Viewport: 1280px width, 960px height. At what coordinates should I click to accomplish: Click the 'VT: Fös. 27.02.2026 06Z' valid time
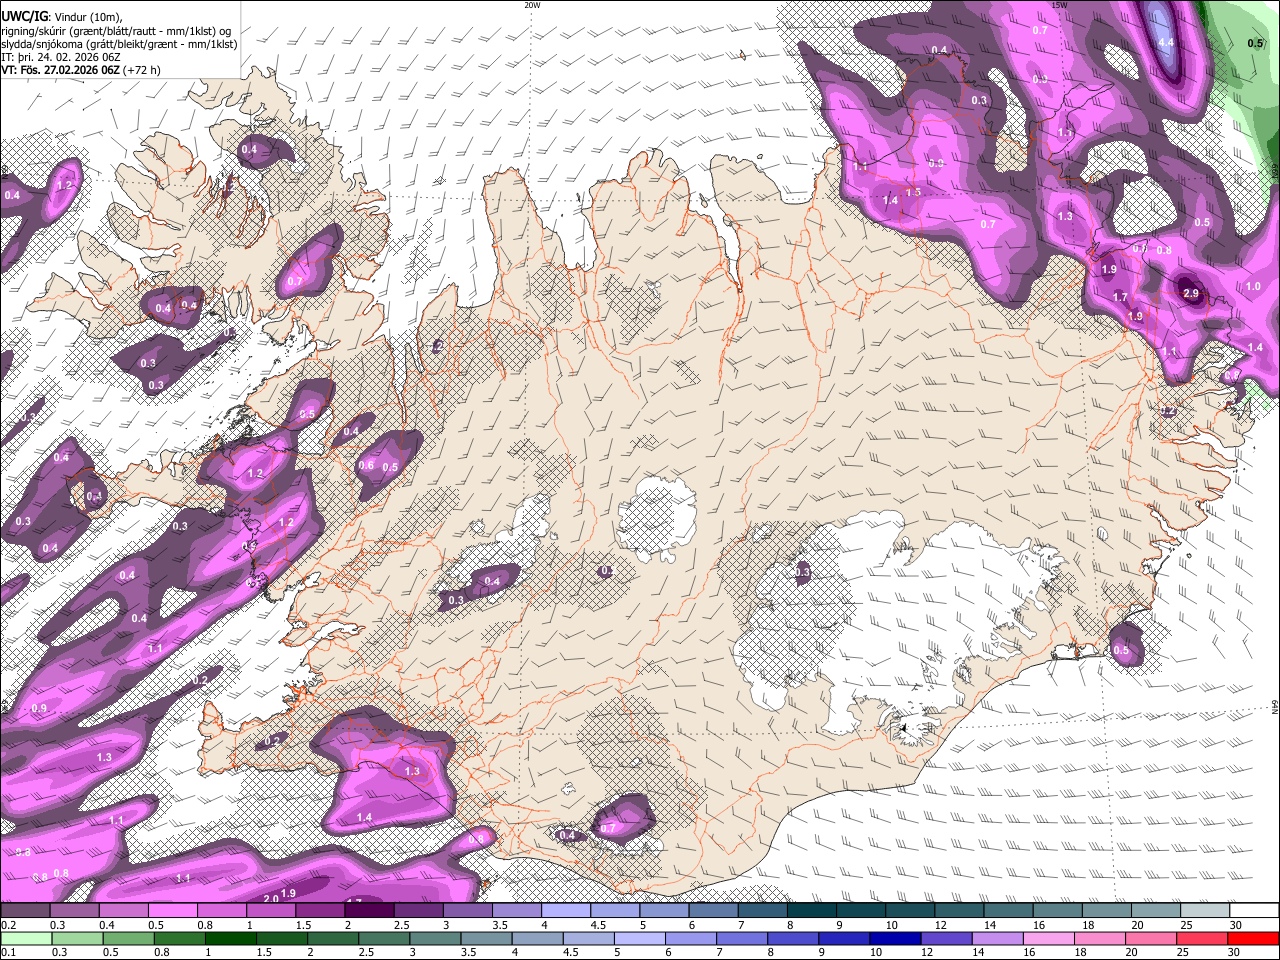click(61, 70)
